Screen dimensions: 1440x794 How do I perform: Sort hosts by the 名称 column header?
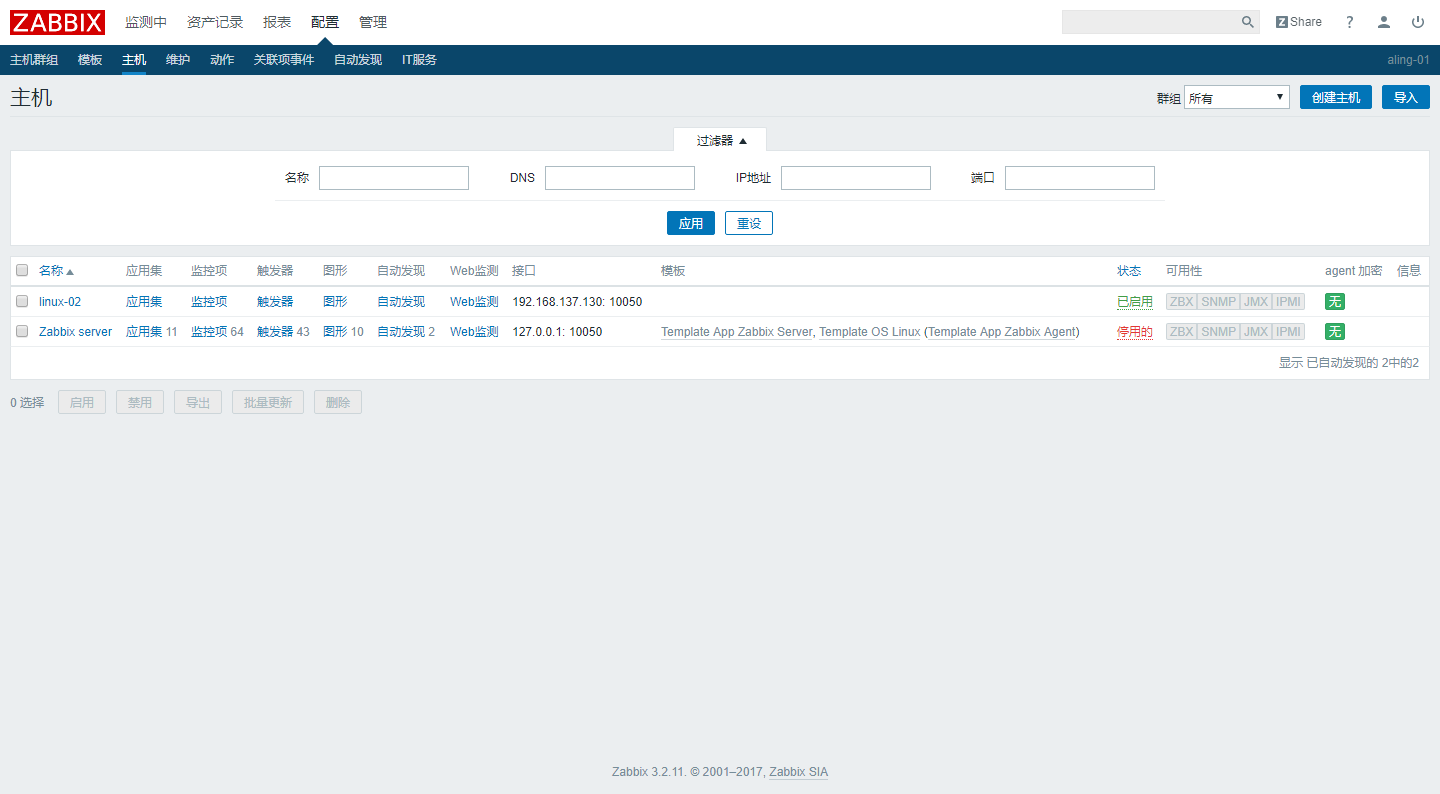[x=56, y=270]
